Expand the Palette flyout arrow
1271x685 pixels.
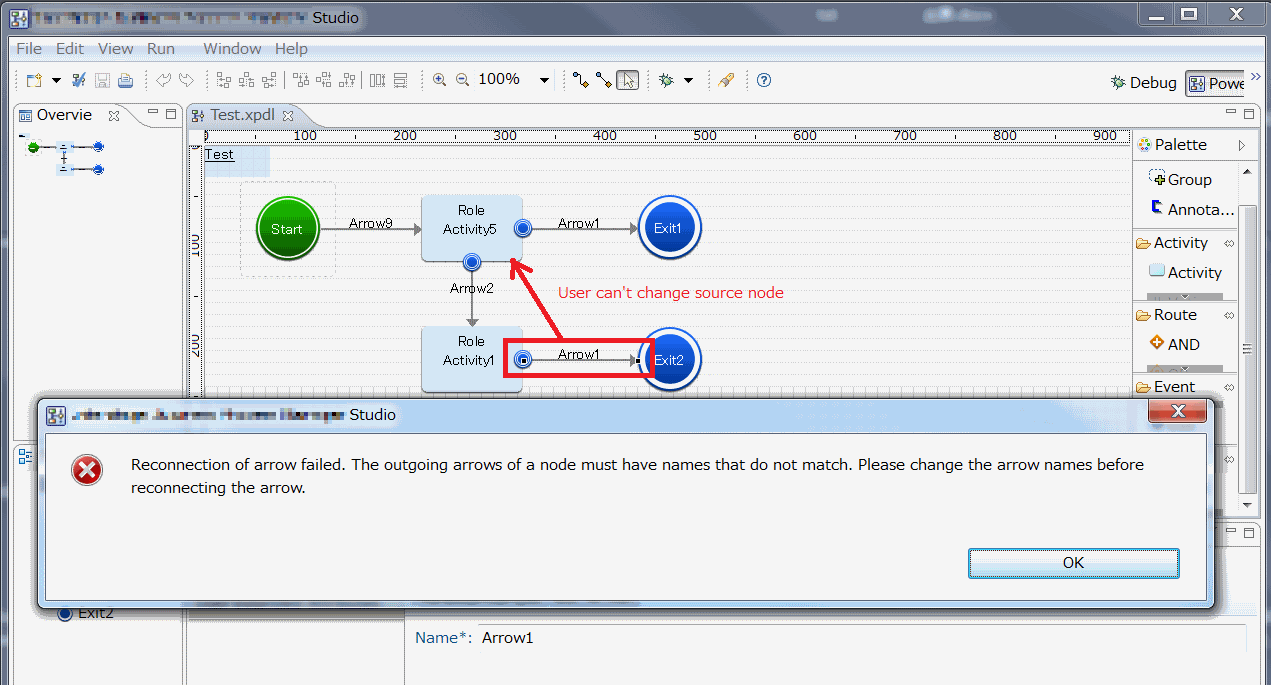[1242, 145]
